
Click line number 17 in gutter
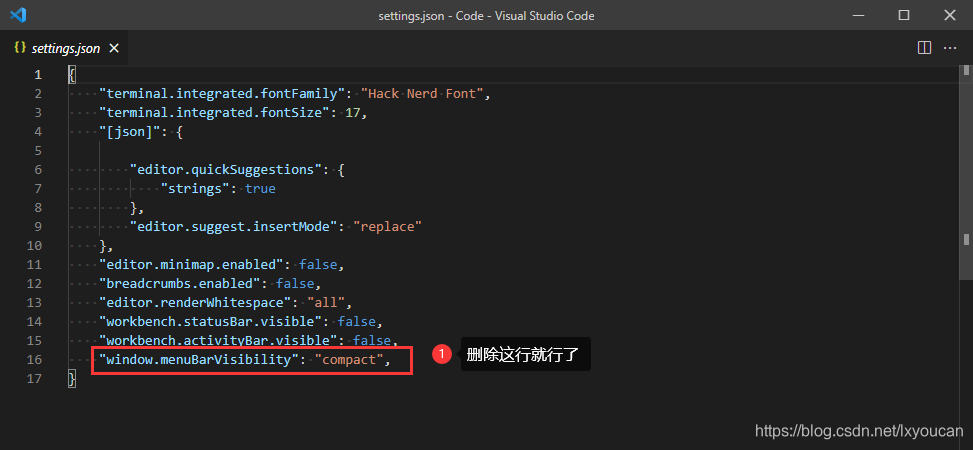(34, 379)
